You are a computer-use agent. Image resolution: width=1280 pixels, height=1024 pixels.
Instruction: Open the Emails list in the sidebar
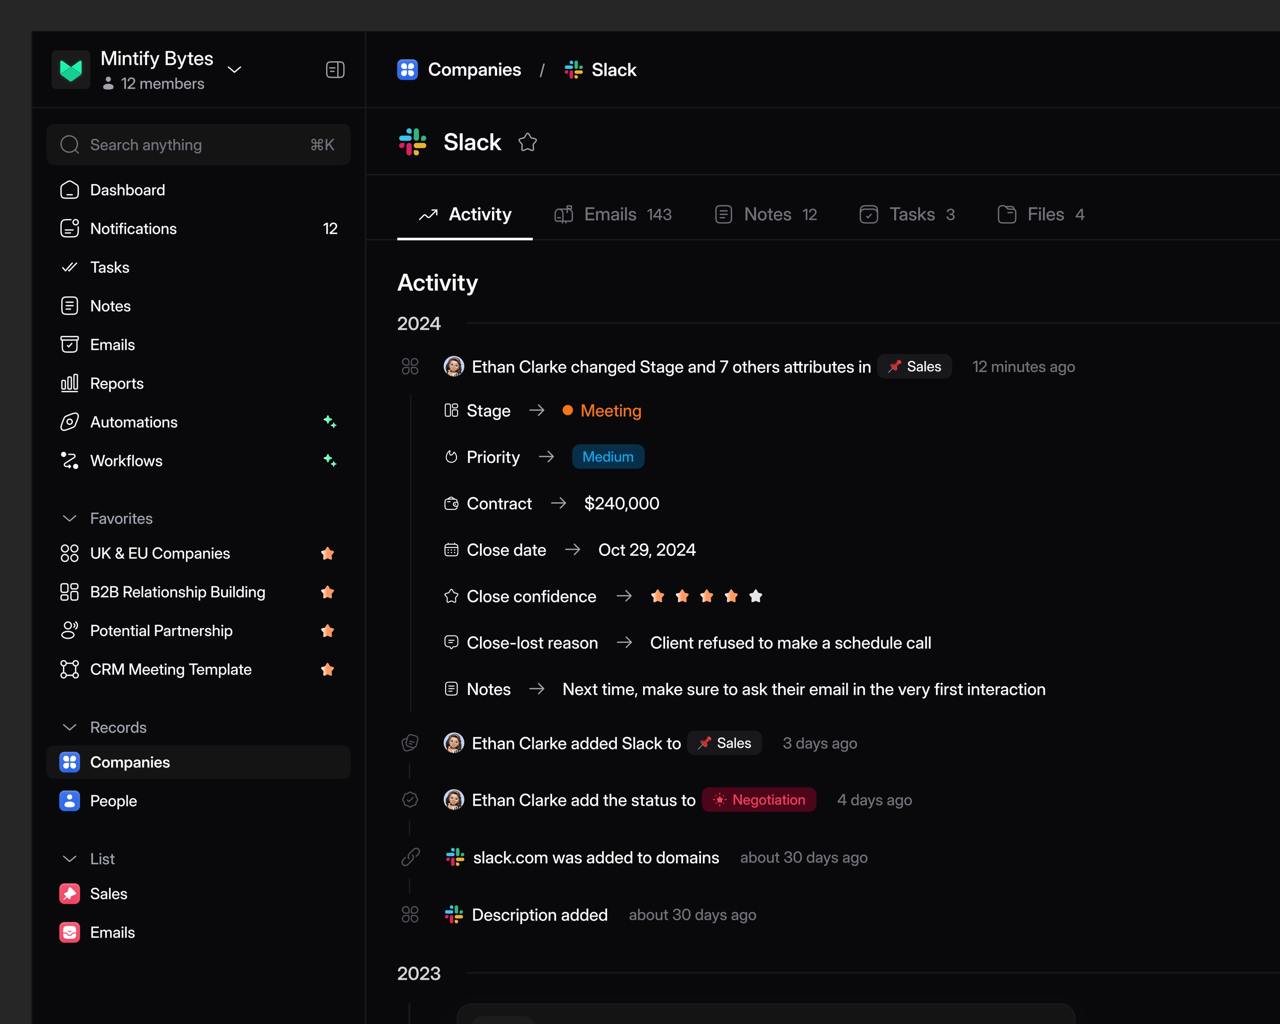click(x=198, y=933)
